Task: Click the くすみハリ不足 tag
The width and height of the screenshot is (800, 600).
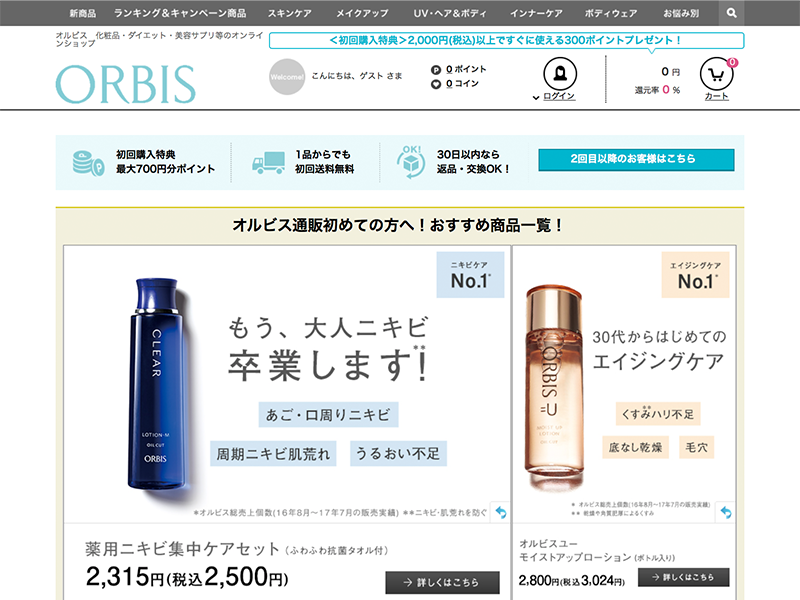Action: pyautogui.click(x=658, y=414)
